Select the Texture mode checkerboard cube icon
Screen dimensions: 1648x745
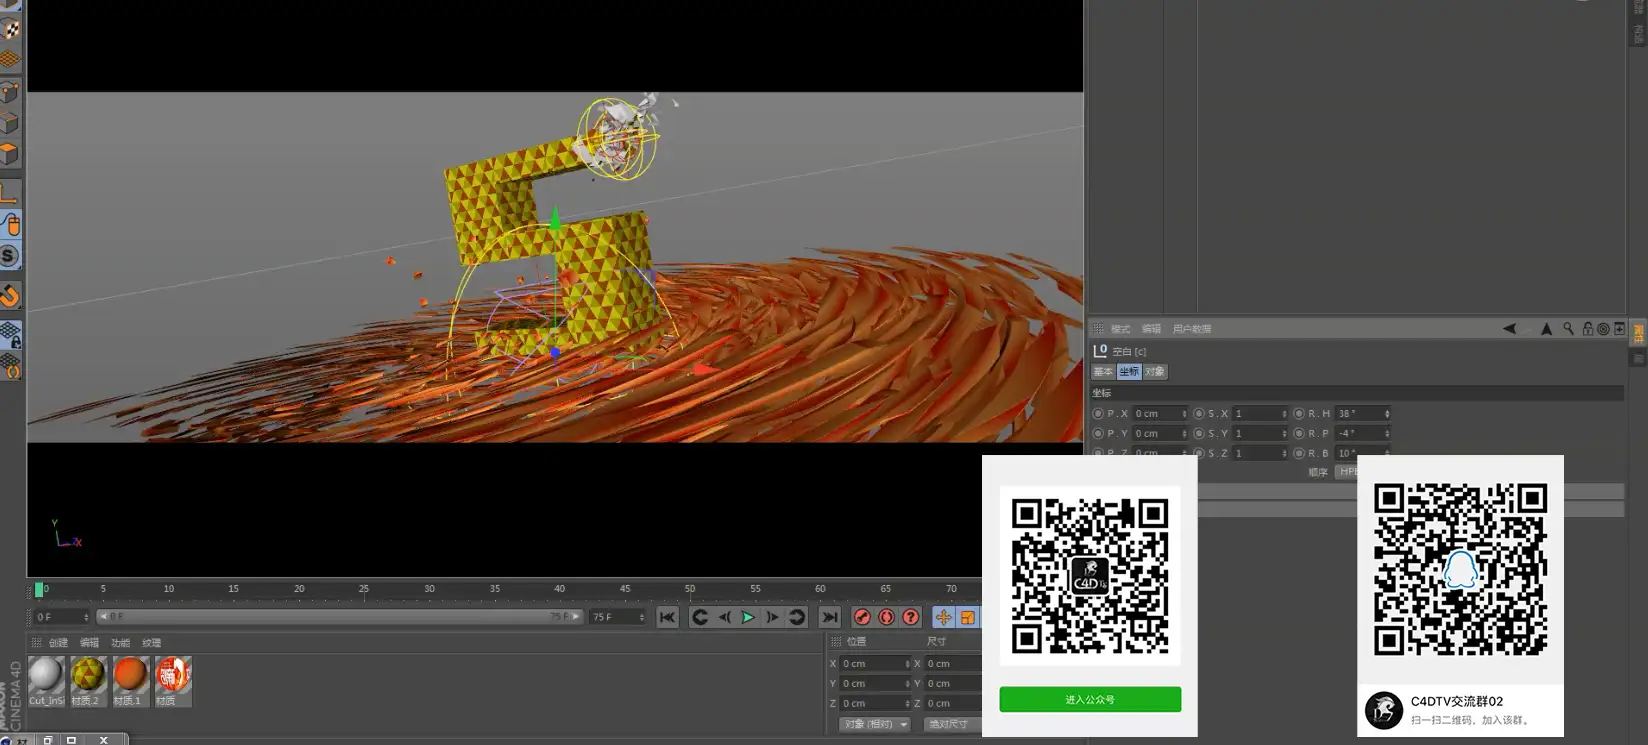(x=10, y=29)
